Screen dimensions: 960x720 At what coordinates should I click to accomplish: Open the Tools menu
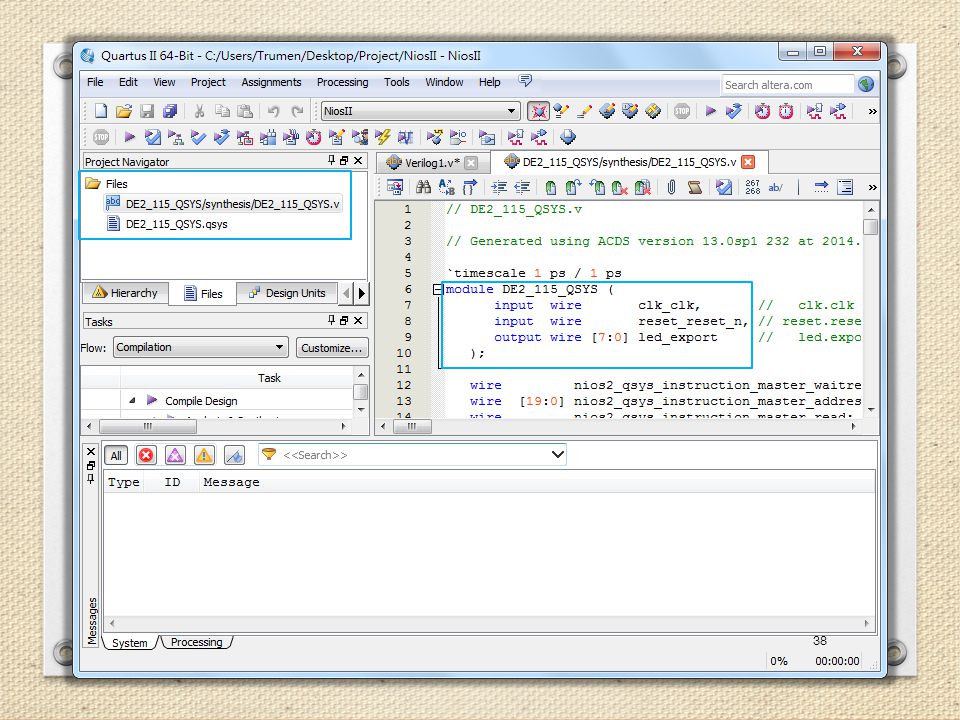396,82
